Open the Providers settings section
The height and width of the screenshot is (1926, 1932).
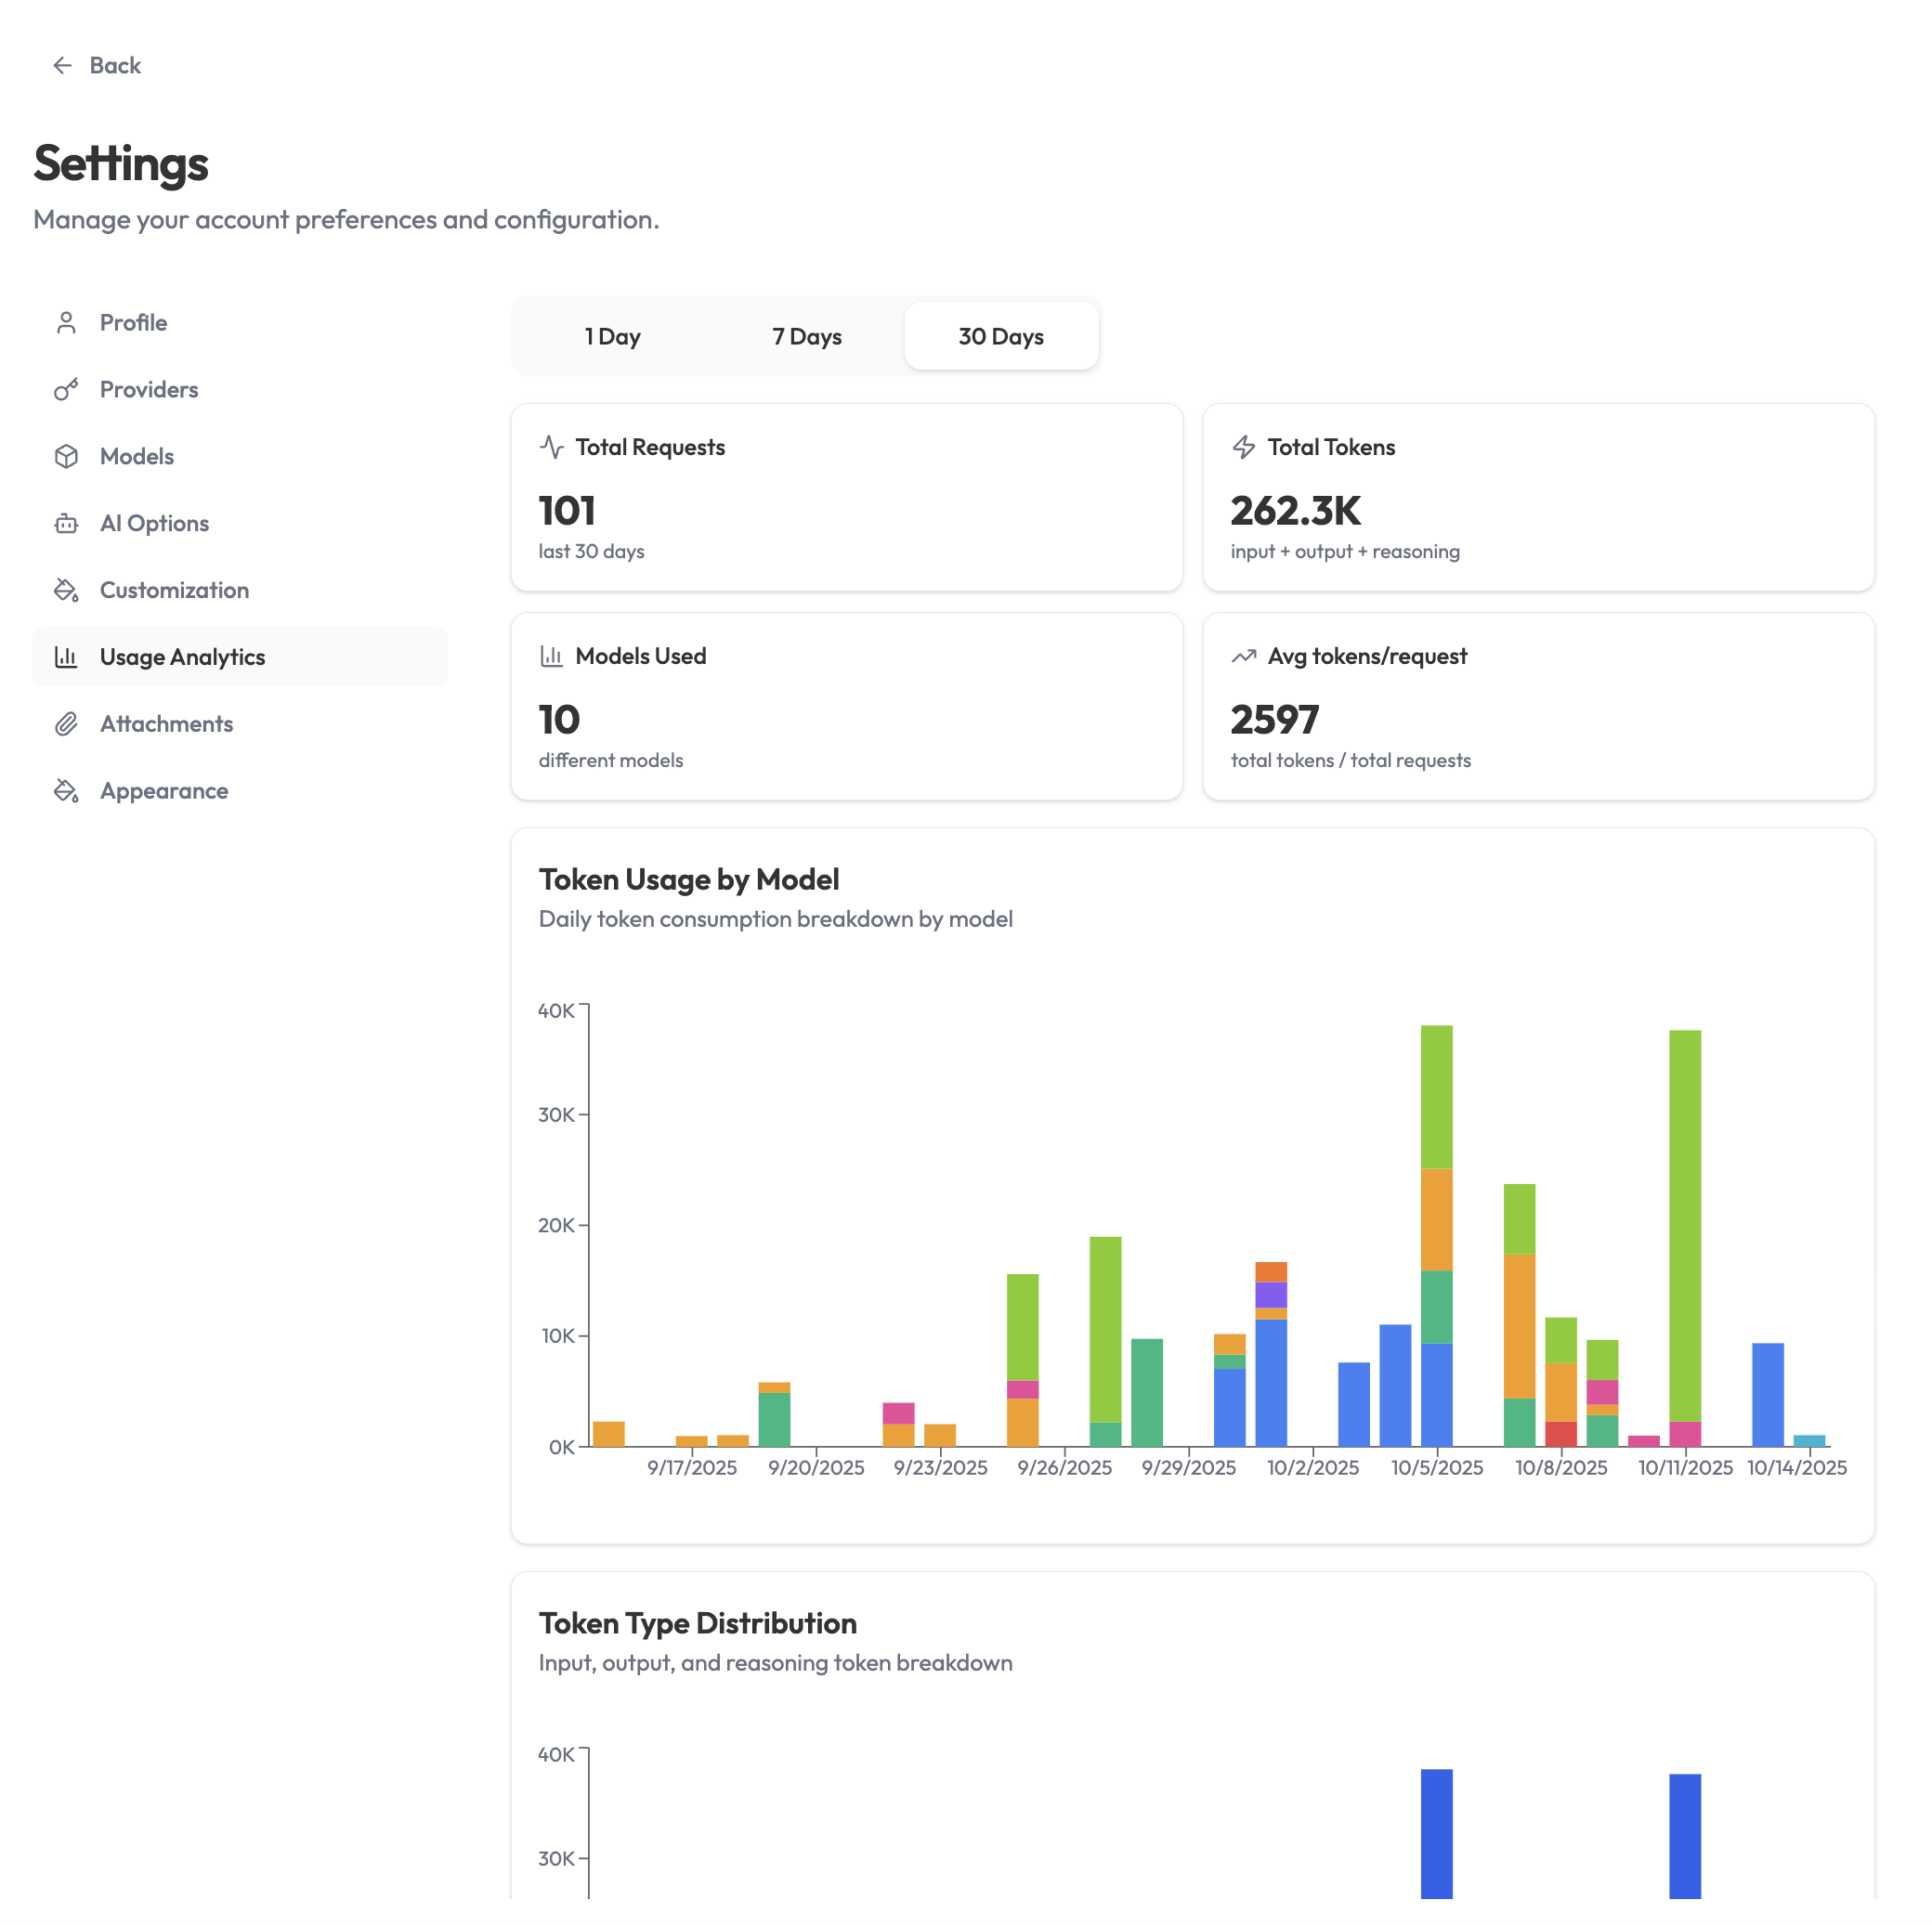(149, 390)
